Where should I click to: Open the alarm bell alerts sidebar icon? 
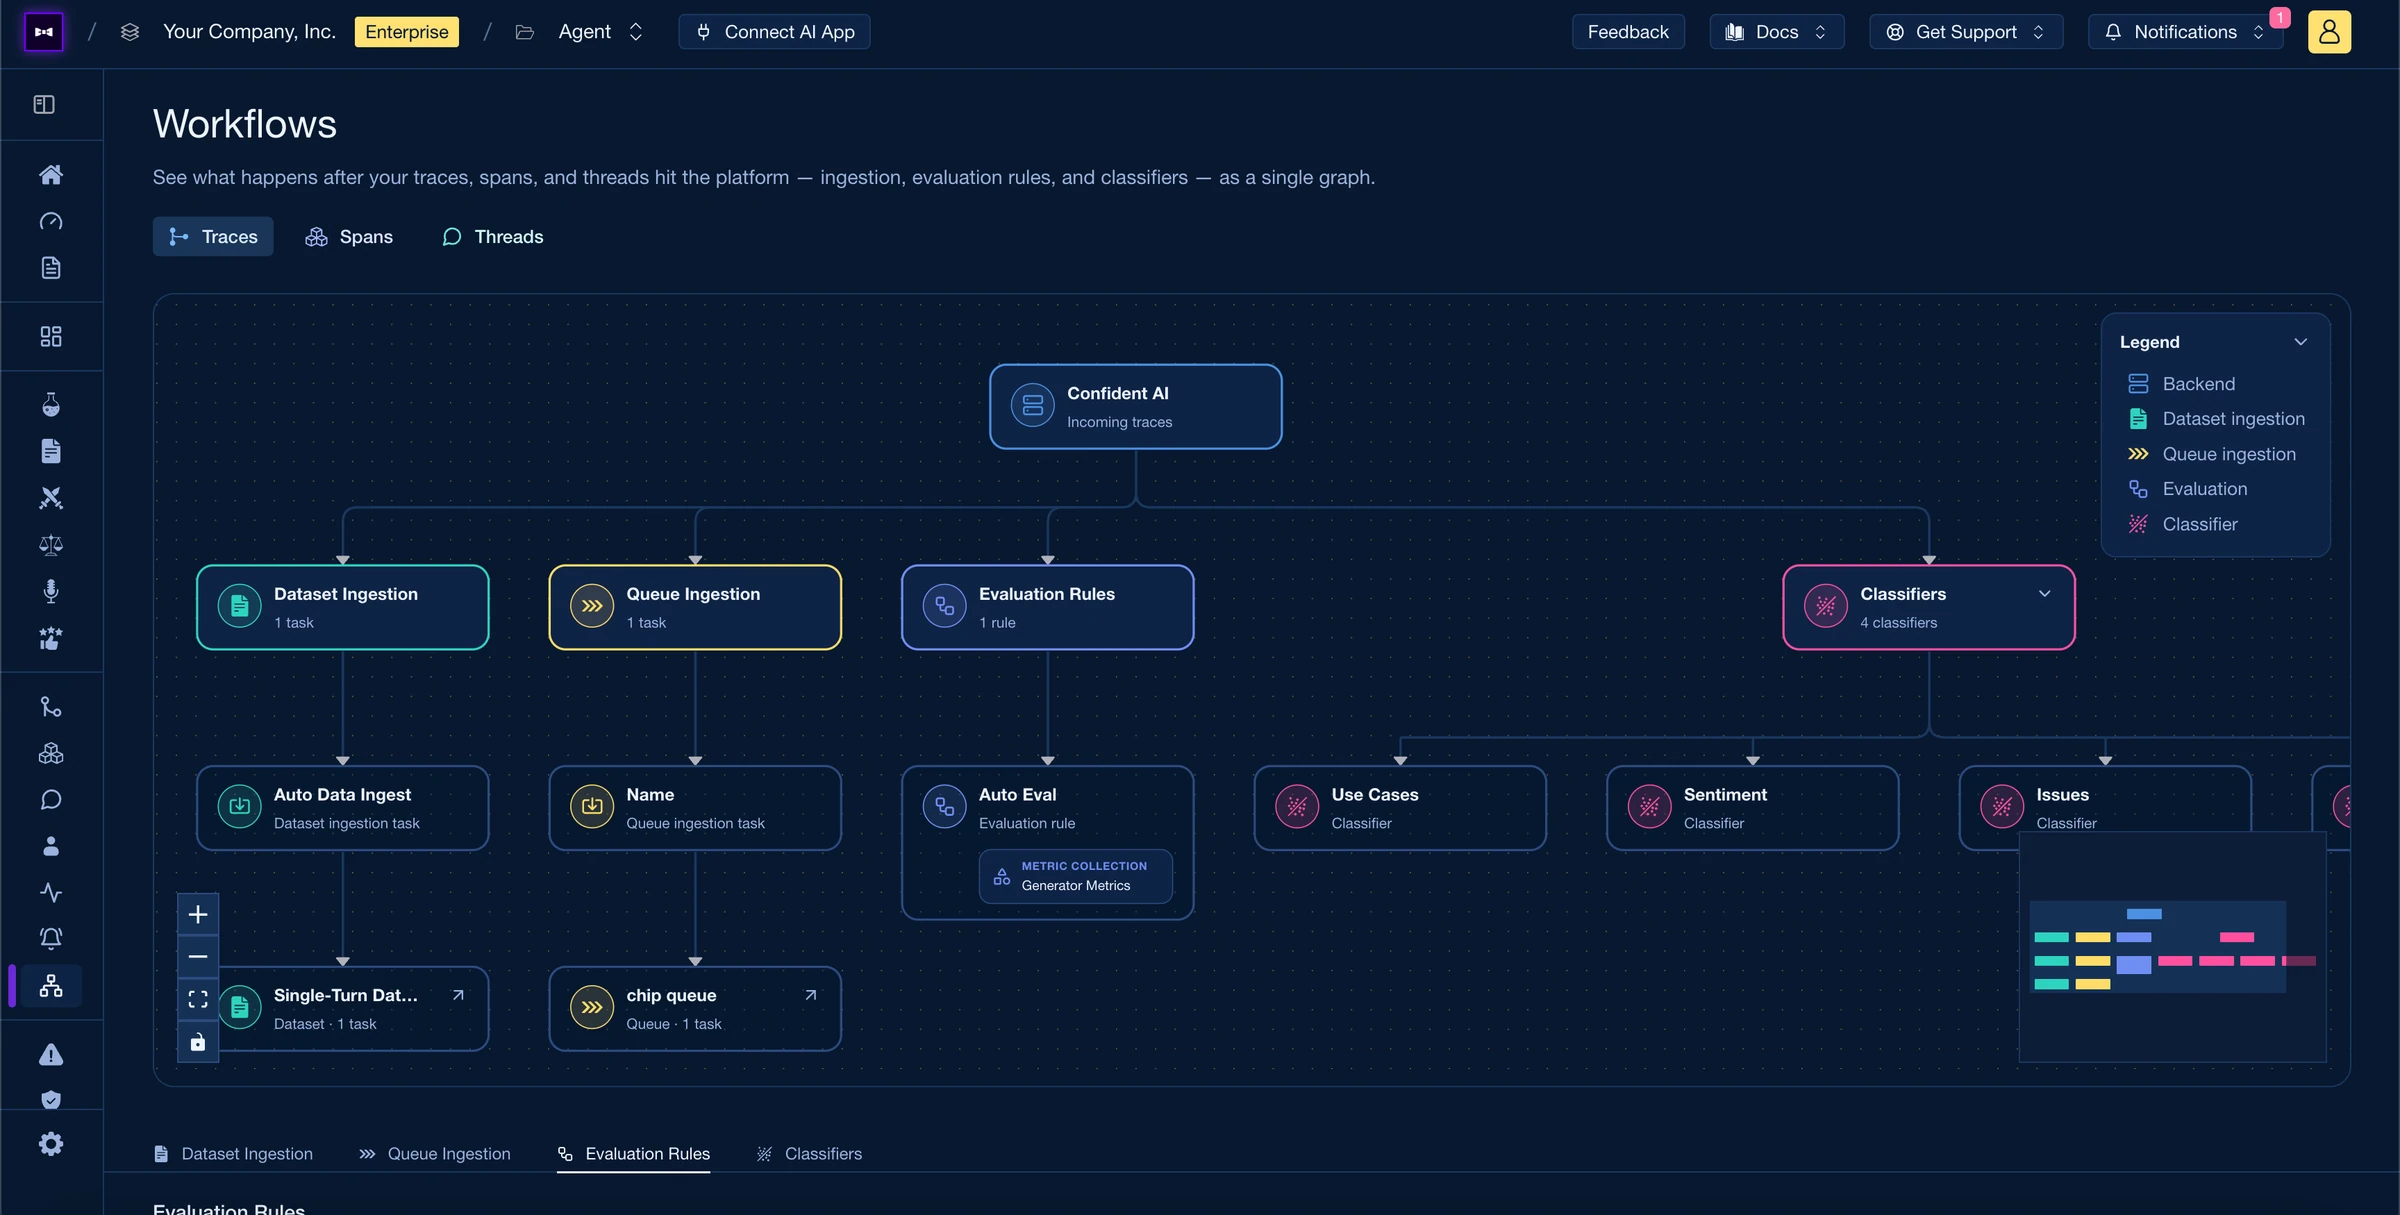click(x=51, y=938)
